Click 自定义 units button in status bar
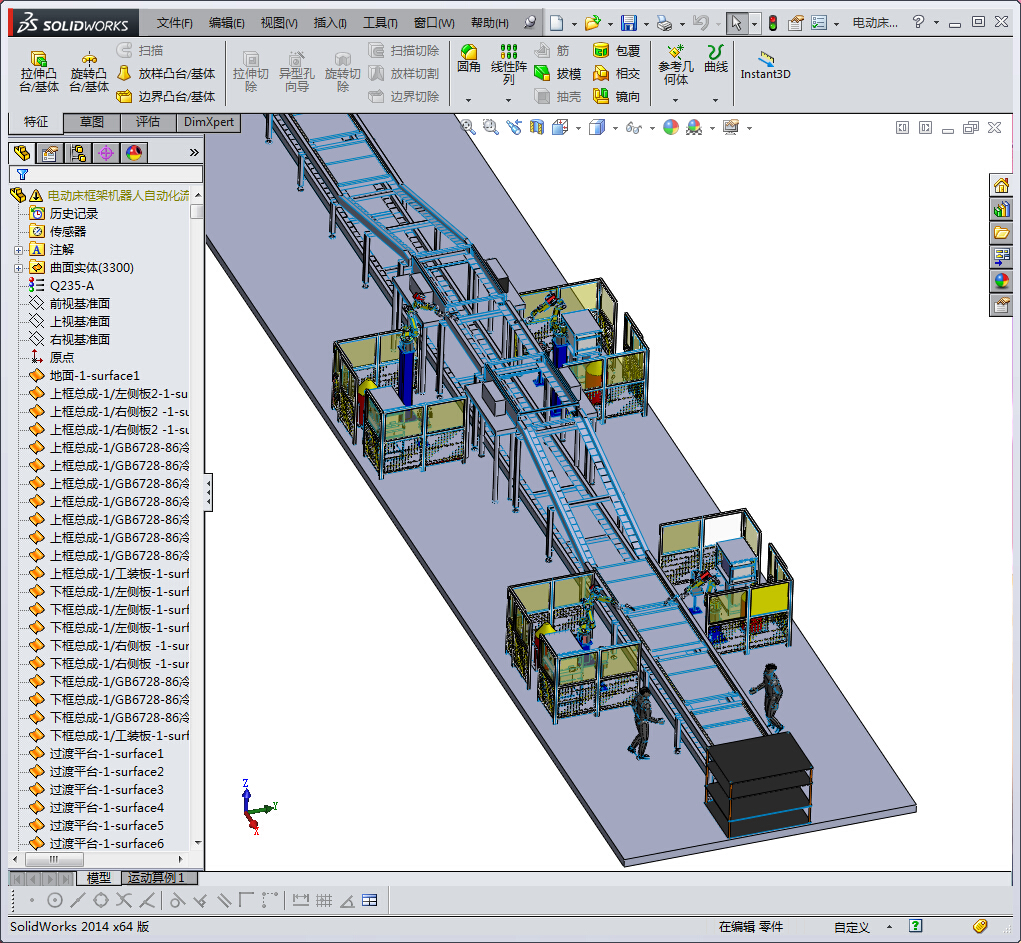The width and height of the screenshot is (1021, 943). pos(852,927)
